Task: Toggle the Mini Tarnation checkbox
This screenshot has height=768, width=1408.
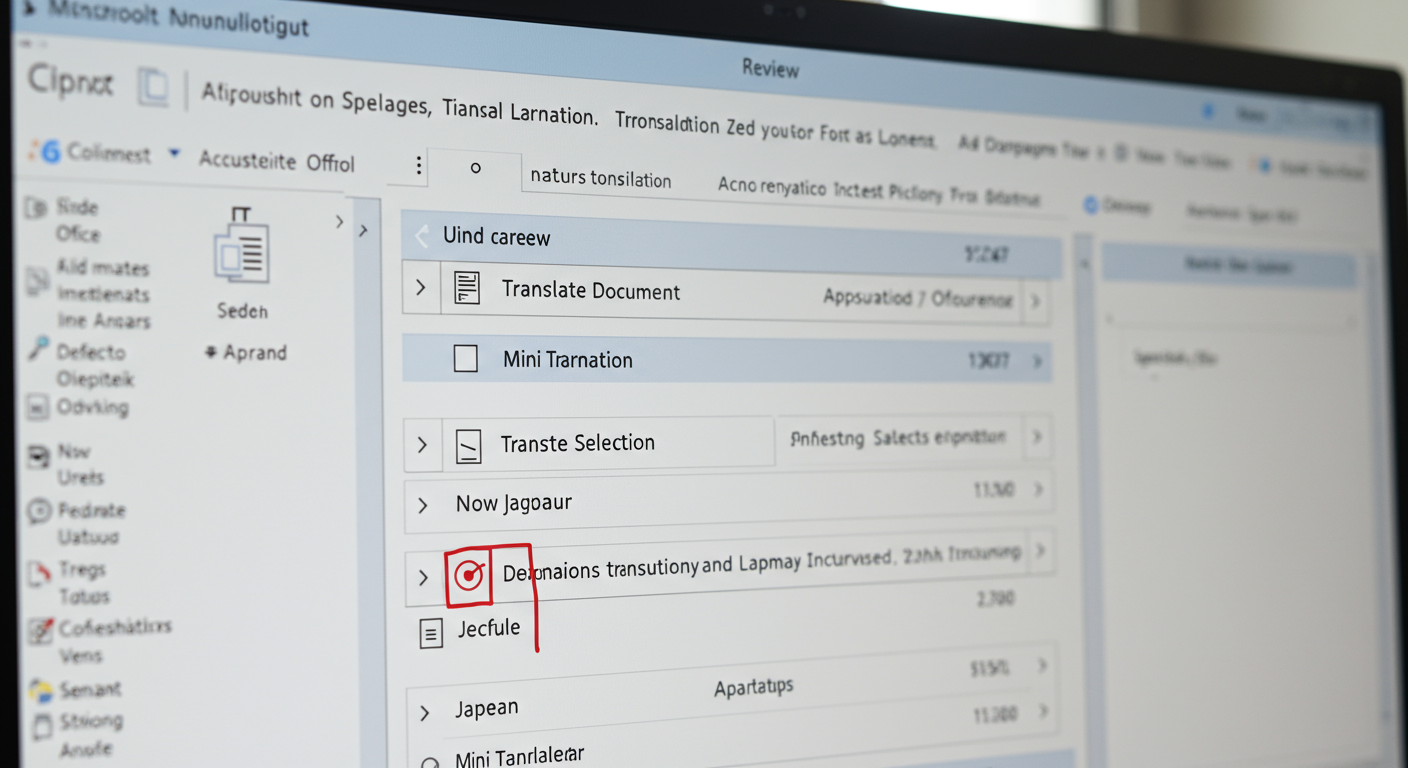Action: point(466,358)
